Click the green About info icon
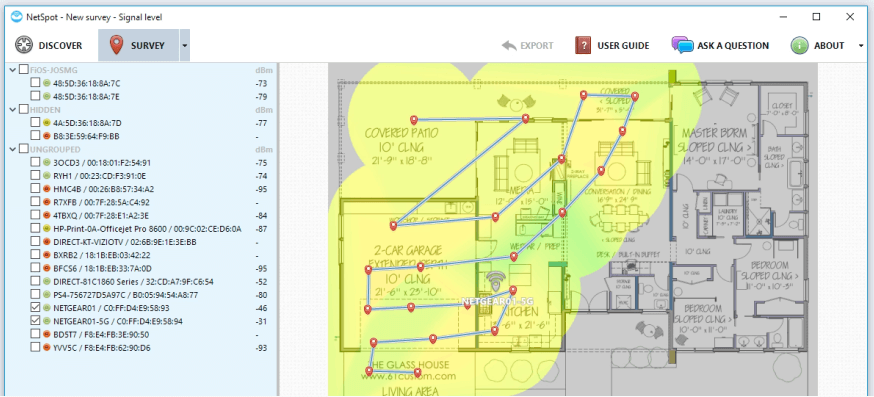The height and width of the screenshot is (397, 874). click(x=799, y=46)
